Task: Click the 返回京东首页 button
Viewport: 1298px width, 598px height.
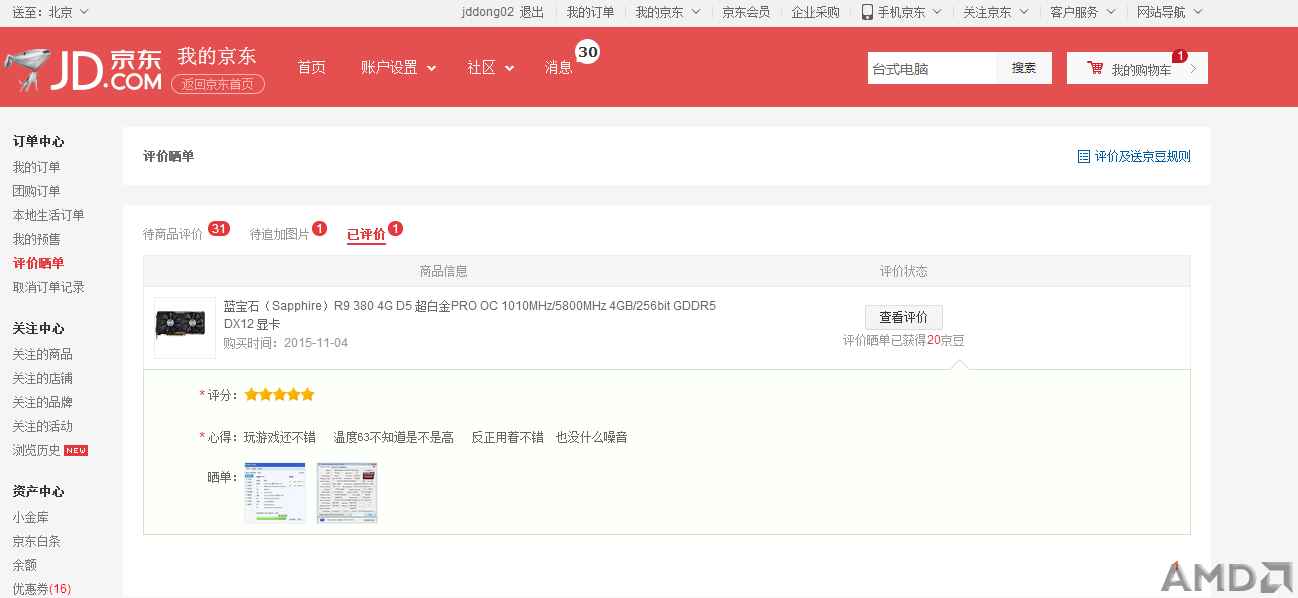Action: 218,84
